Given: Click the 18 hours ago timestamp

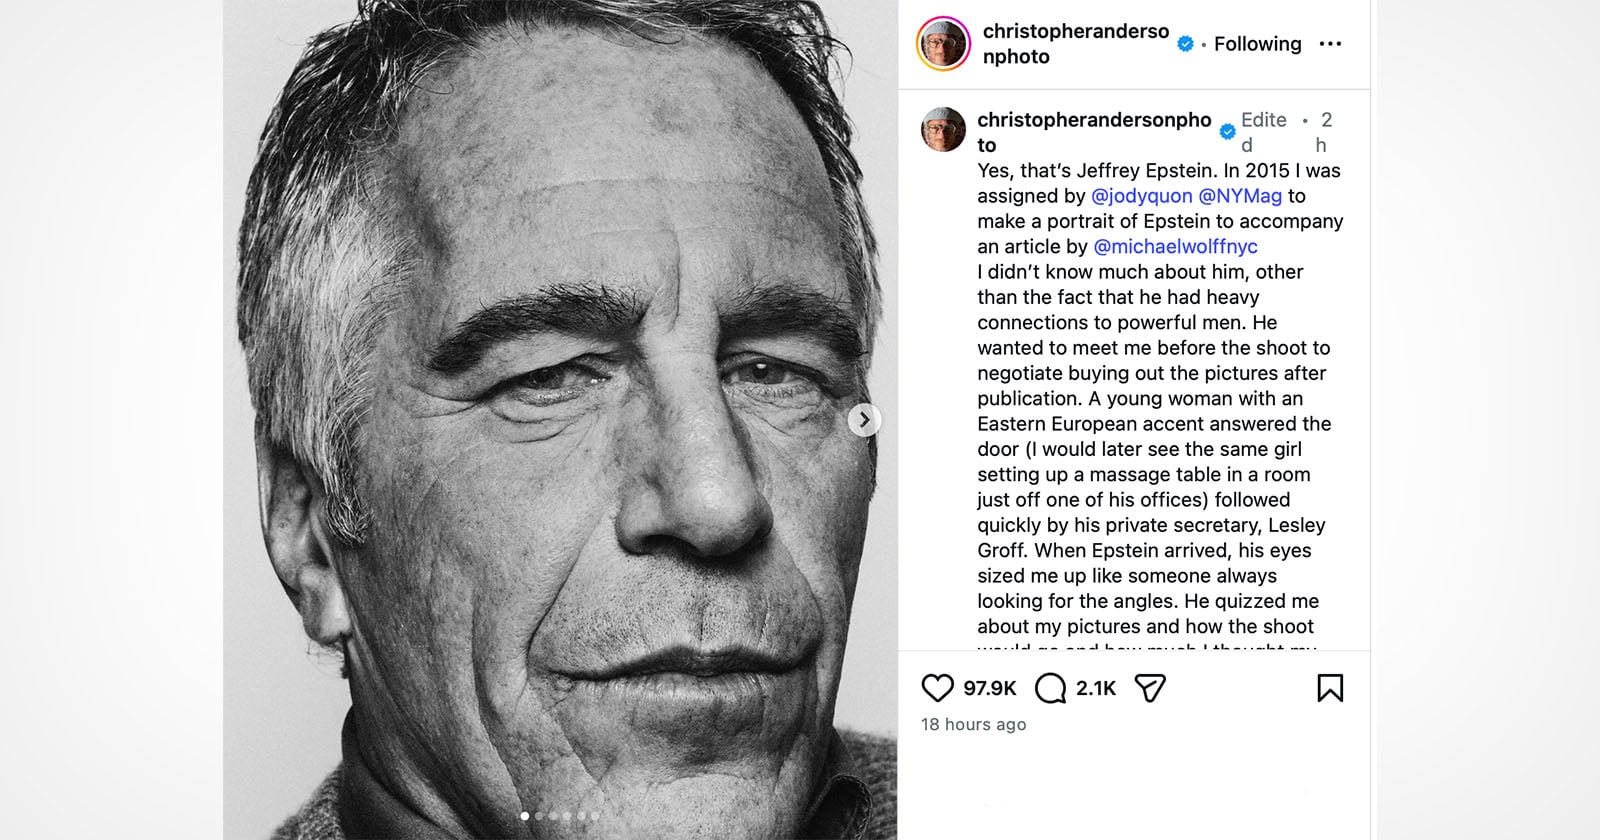Looking at the screenshot, I should (x=972, y=725).
